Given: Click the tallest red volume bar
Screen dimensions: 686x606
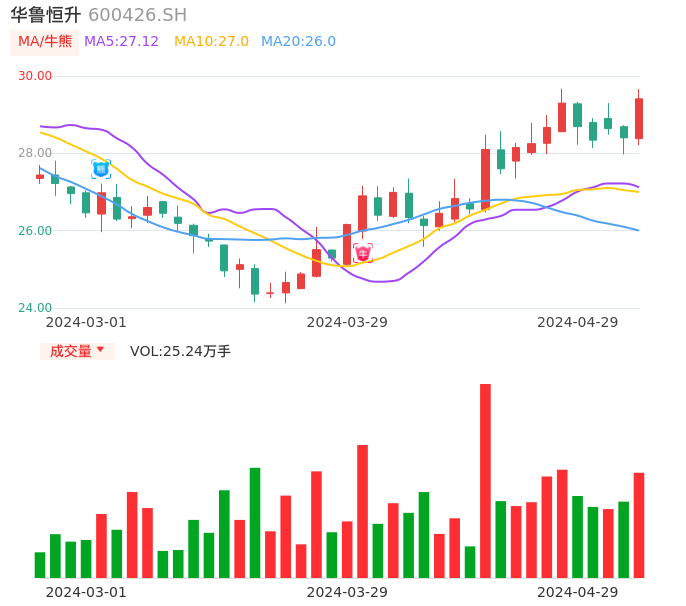Looking at the screenshot, I should point(485,480).
